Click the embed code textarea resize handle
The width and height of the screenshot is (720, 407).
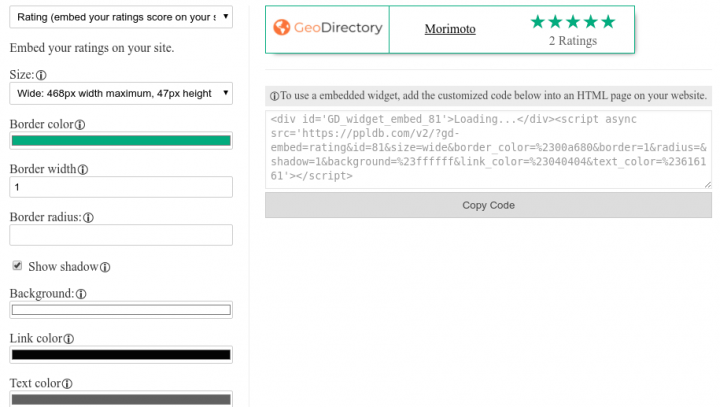(708, 185)
